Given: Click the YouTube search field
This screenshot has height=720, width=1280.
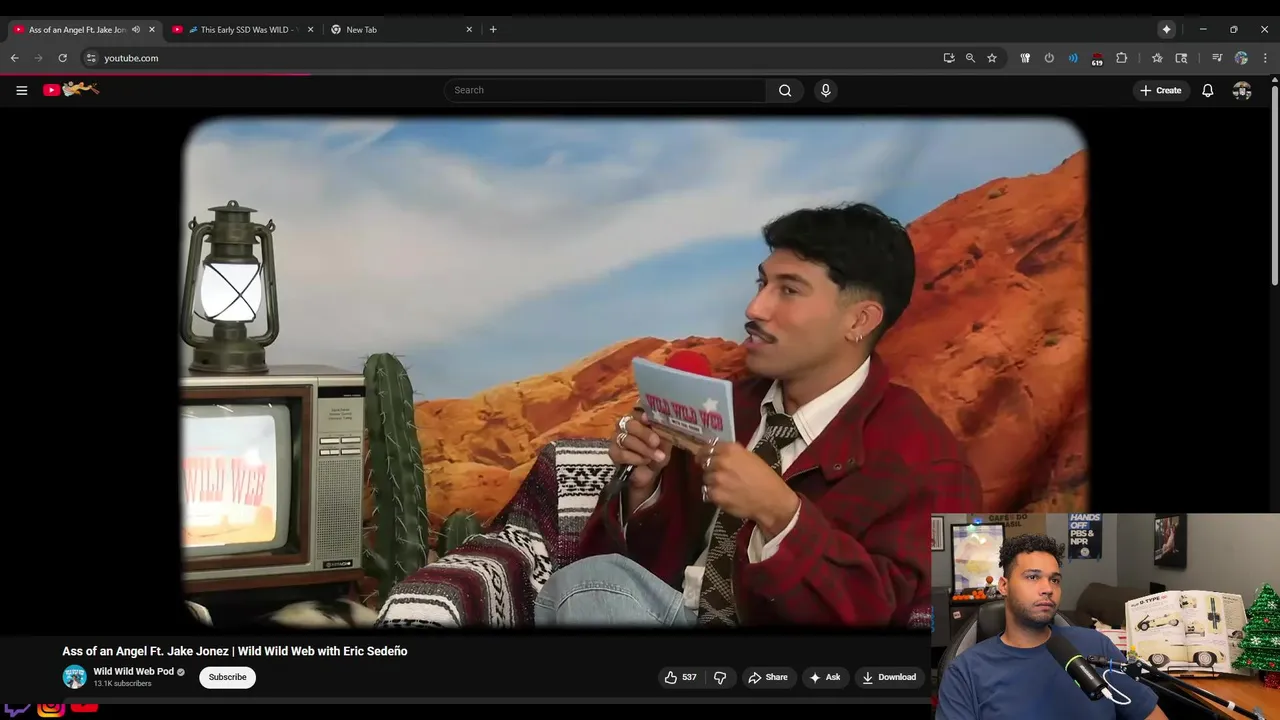Looking at the screenshot, I should (605, 90).
